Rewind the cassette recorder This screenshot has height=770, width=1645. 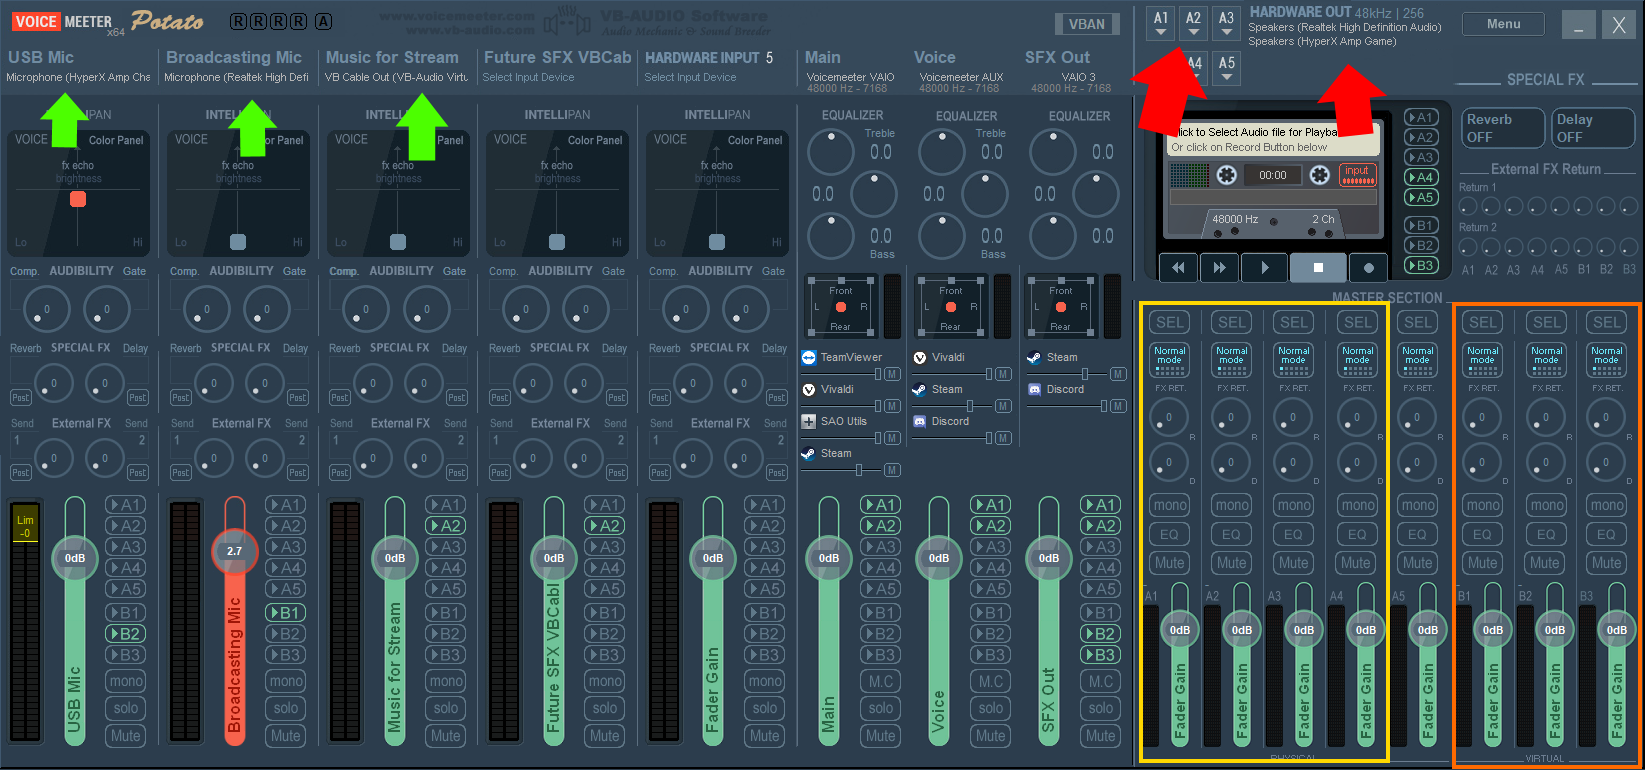[x=1178, y=267]
